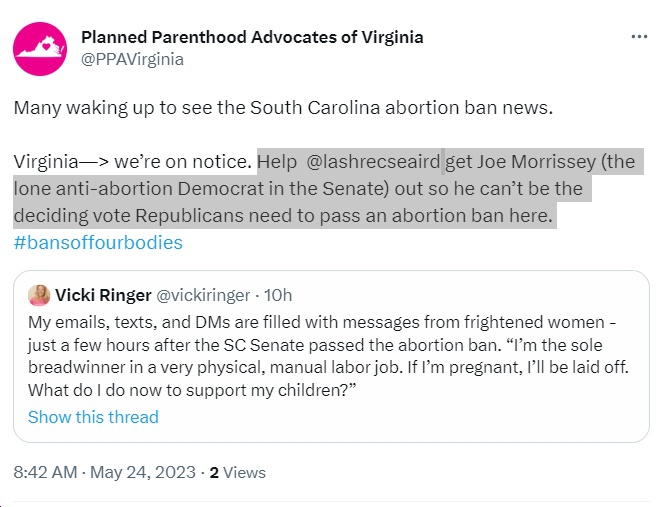
Task: Click the Planned Parenthood Advocates of Virginia name
Action: pyautogui.click(x=252, y=37)
